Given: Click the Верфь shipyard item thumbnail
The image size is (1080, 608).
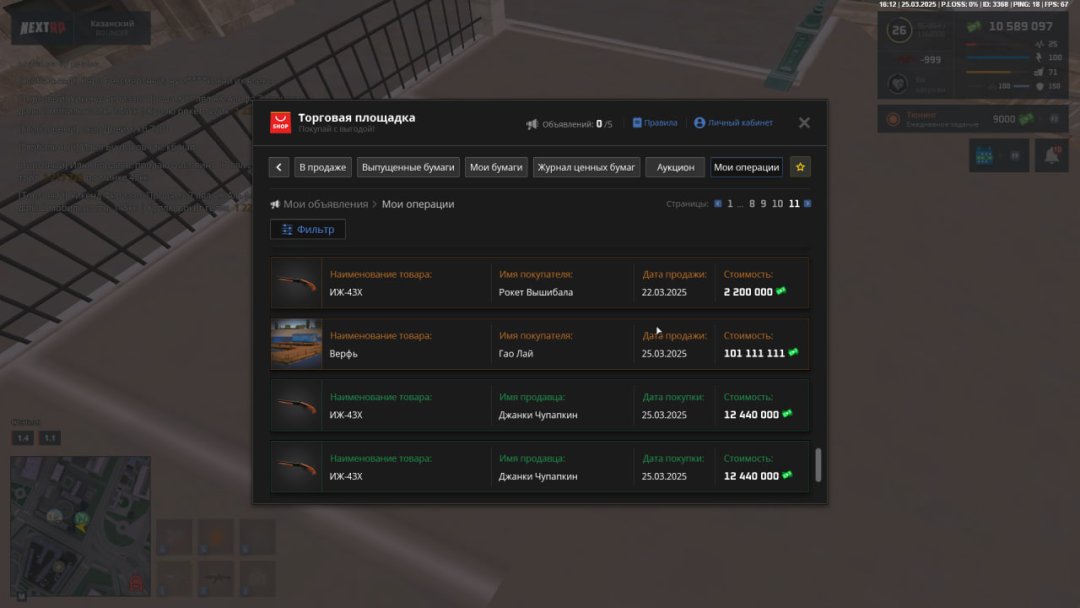Looking at the screenshot, I should [x=296, y=343].
